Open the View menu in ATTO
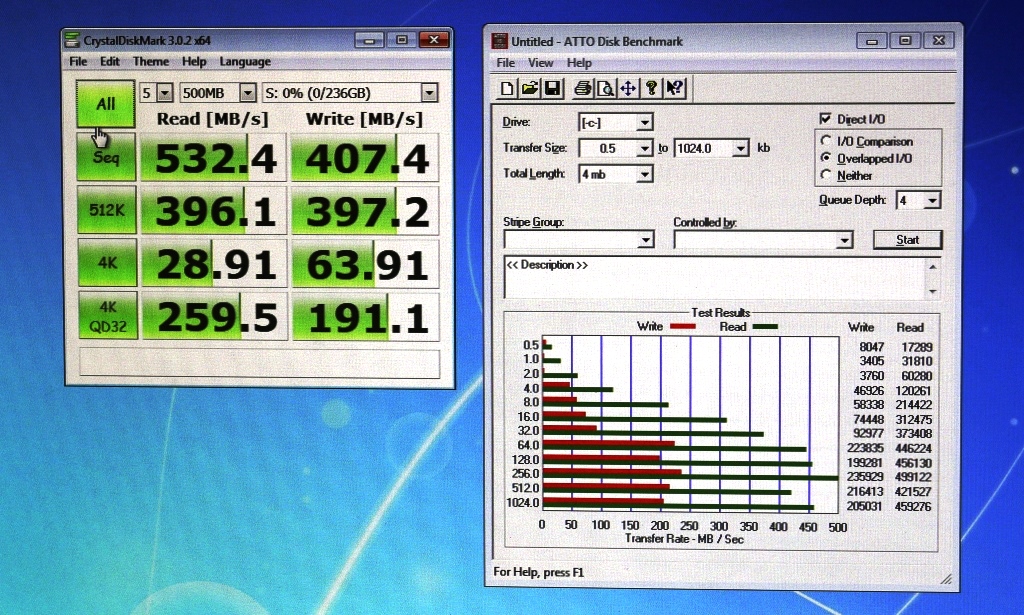Viewport: 1024px width, 615px height. [541, 63]
